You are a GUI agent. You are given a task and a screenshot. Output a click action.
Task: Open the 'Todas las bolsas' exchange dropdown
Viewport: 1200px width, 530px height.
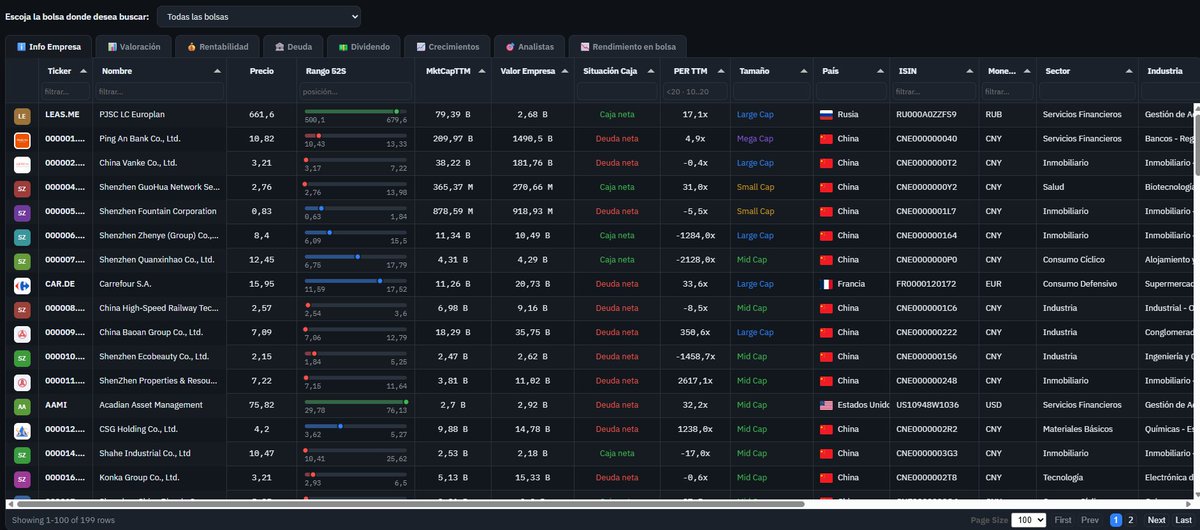[259, 17]
